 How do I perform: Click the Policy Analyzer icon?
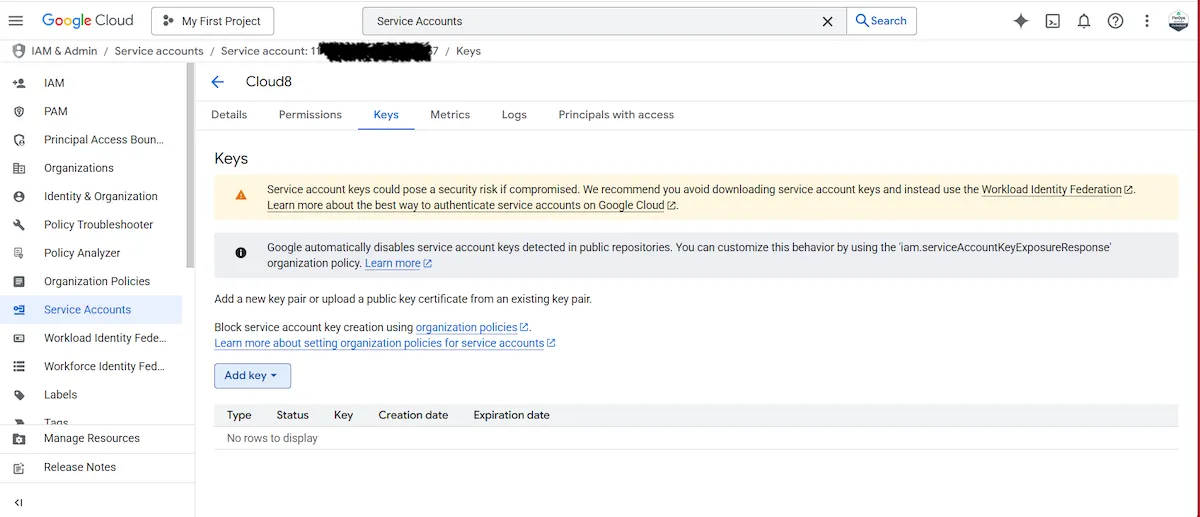19,253
